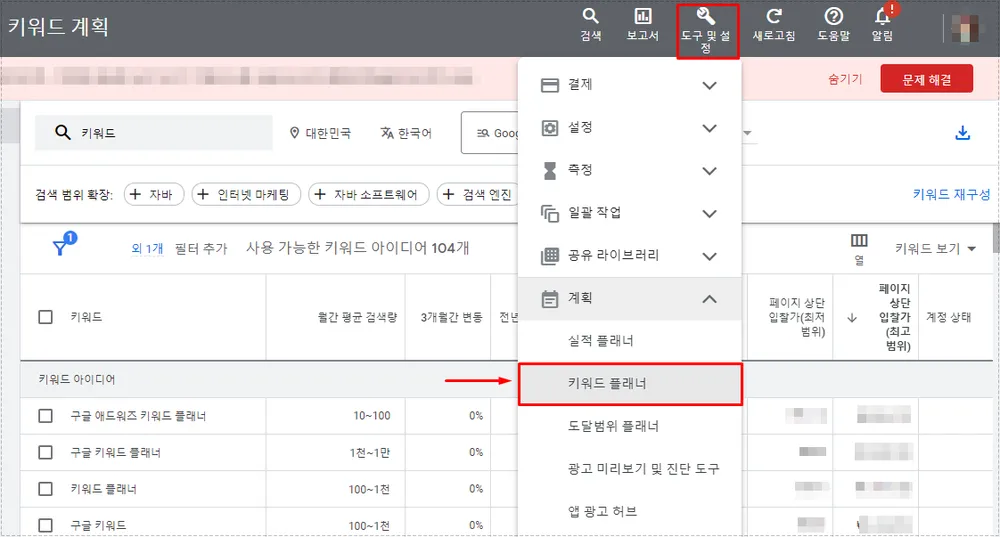Screen dimensions: 1000x537
Task: Click the account profile avatar
Action: click(x=965, y=28)
